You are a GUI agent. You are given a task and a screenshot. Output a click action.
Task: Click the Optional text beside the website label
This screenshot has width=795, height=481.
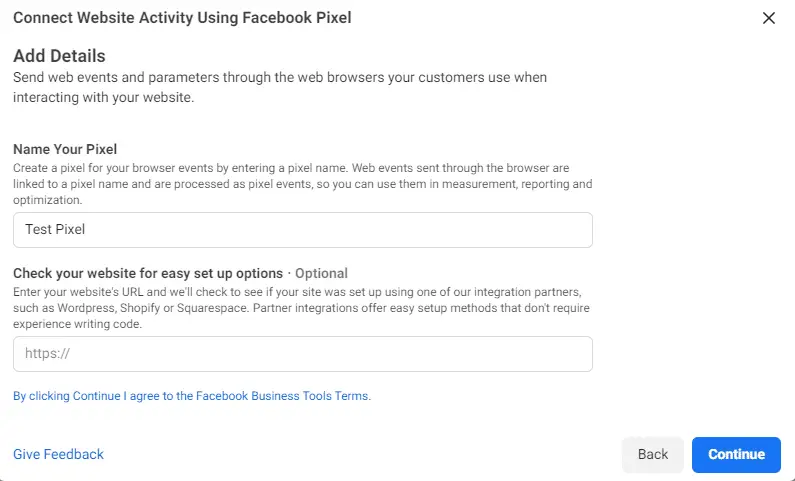coord(321,273)
